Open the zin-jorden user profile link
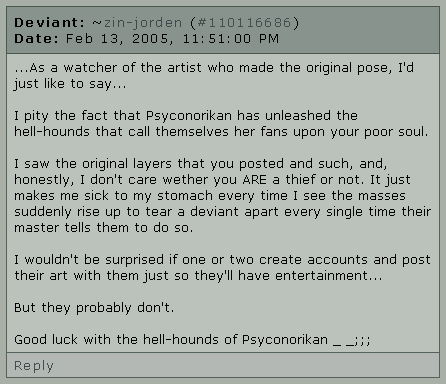 pos(143,23)
